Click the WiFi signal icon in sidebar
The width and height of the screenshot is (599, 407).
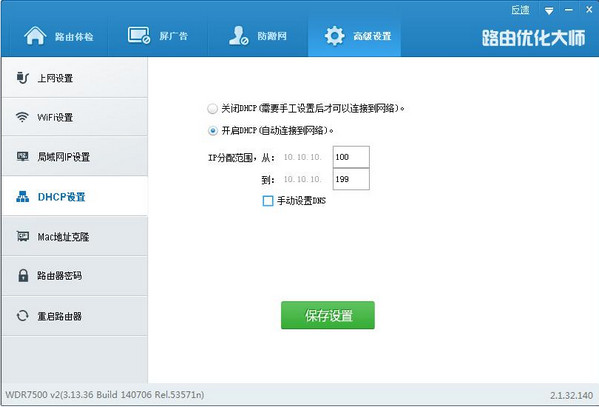click(x=22, y=117)
